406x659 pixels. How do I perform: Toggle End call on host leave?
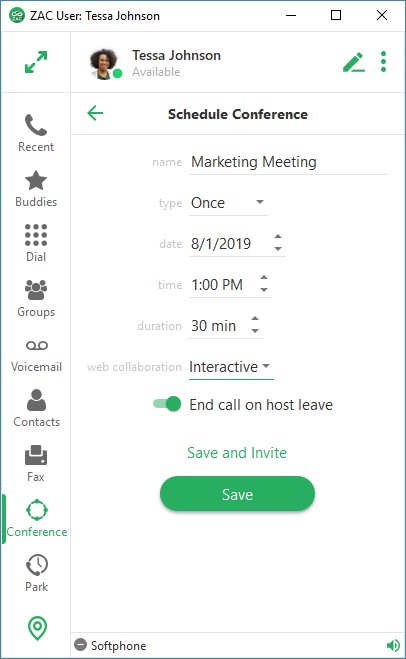167,404
